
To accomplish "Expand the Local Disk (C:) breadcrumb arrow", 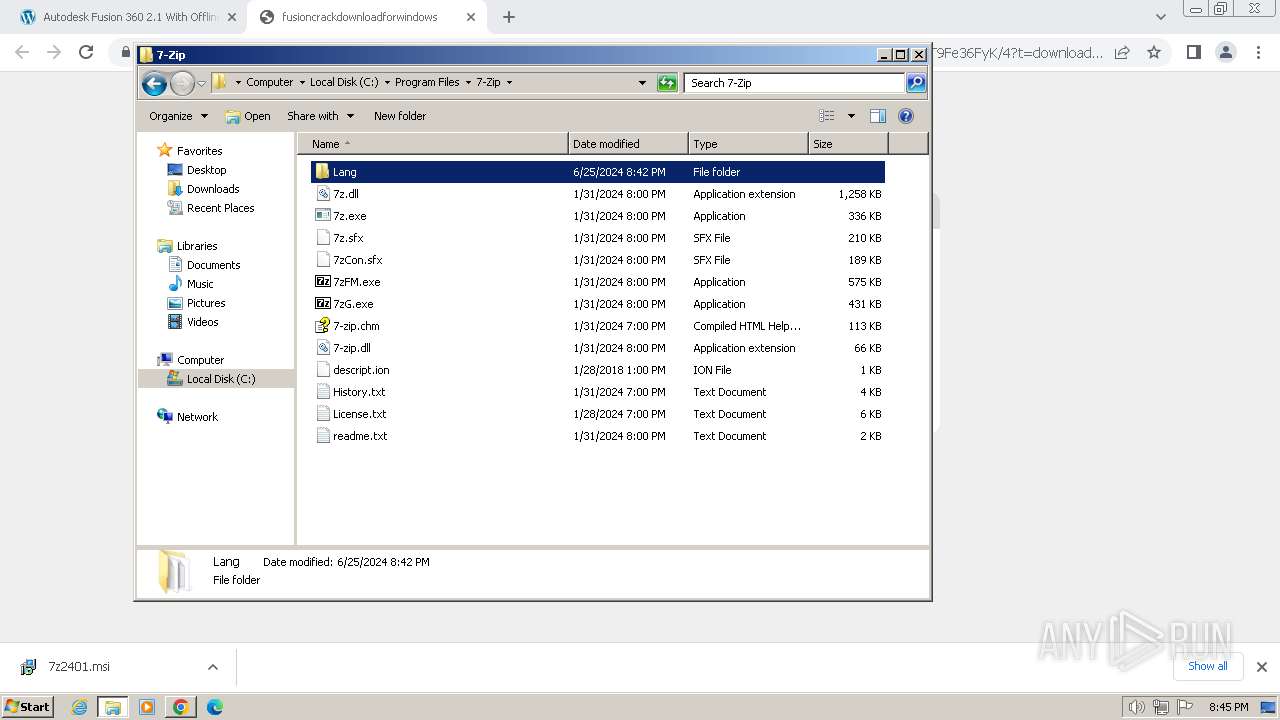I will [387, 83].
